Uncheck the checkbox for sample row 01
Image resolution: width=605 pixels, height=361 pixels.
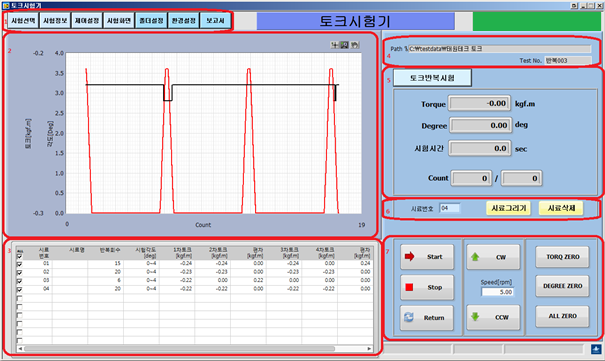click(20, 264)
